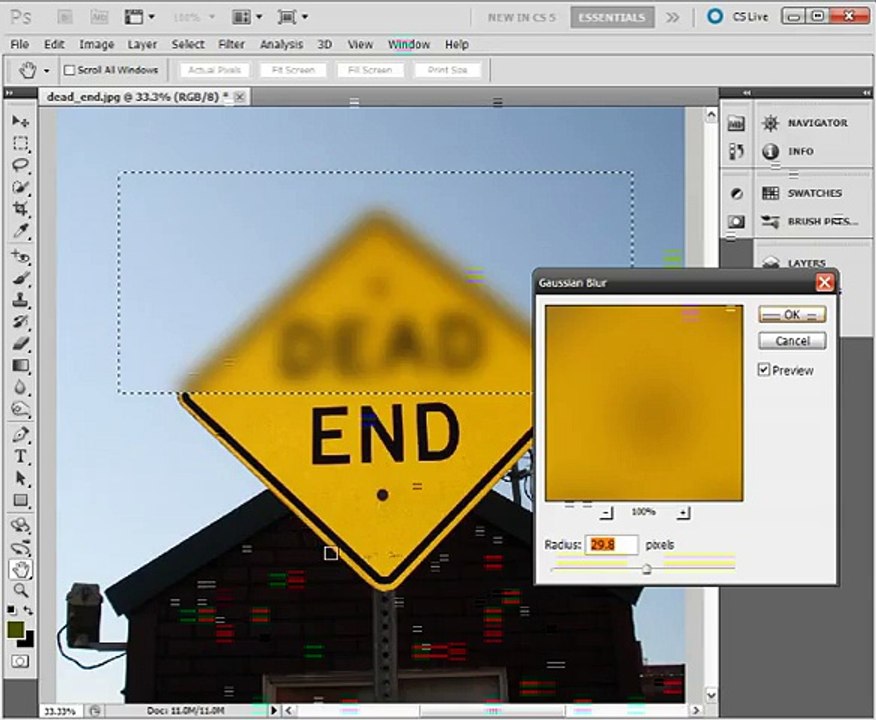Click the canvas zoom percentage field
The width and height of the screenshot is (876, 720).
pos(60,711)
